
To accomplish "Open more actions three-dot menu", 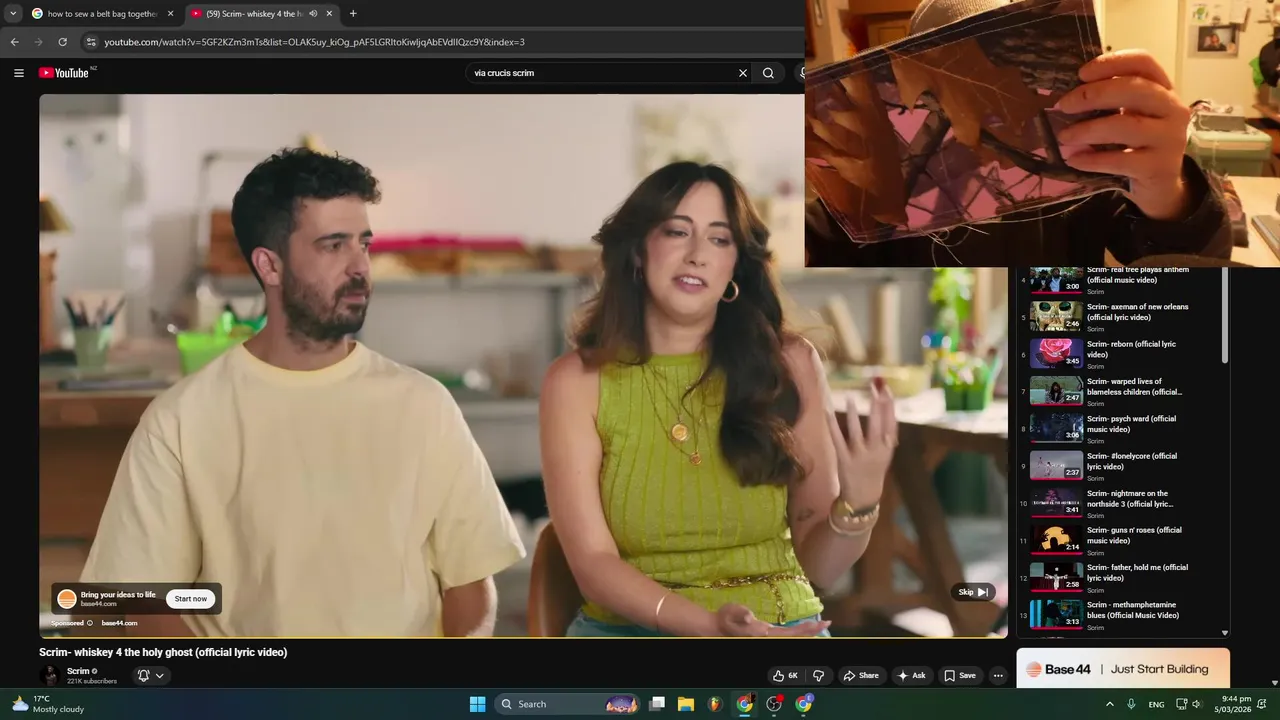I will [998, 676].
